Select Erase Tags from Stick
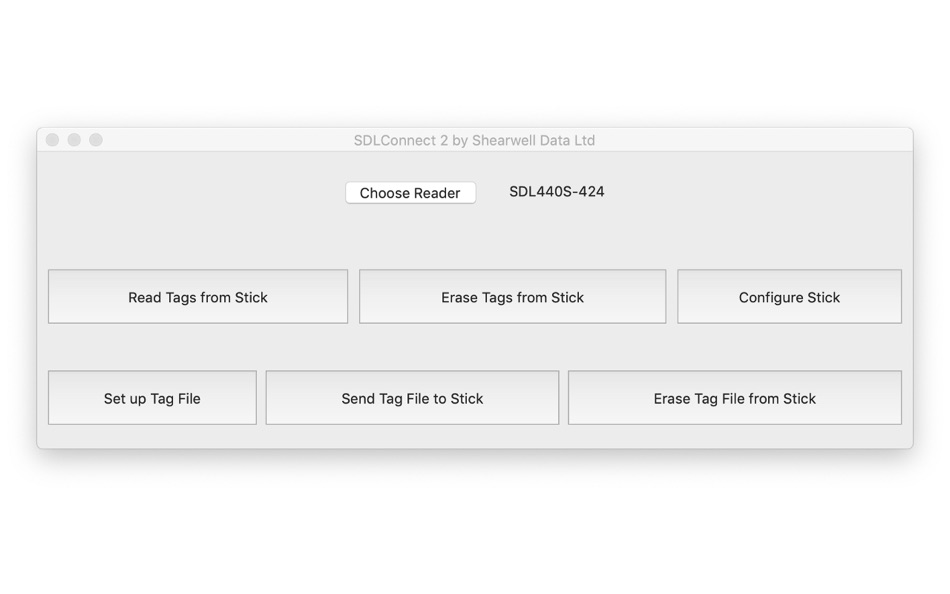 click(x=513, y=296)
